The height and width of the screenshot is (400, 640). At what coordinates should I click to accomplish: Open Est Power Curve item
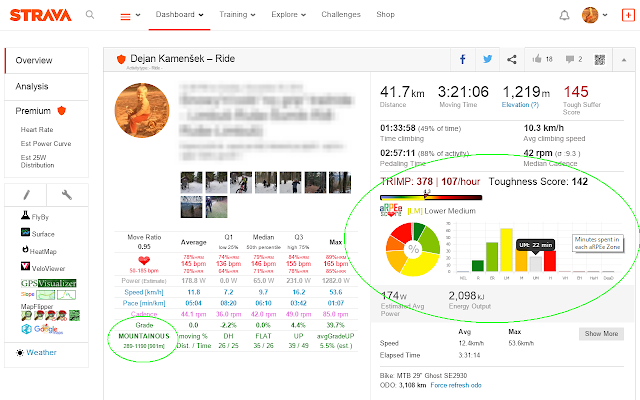[x=46, y=144]
